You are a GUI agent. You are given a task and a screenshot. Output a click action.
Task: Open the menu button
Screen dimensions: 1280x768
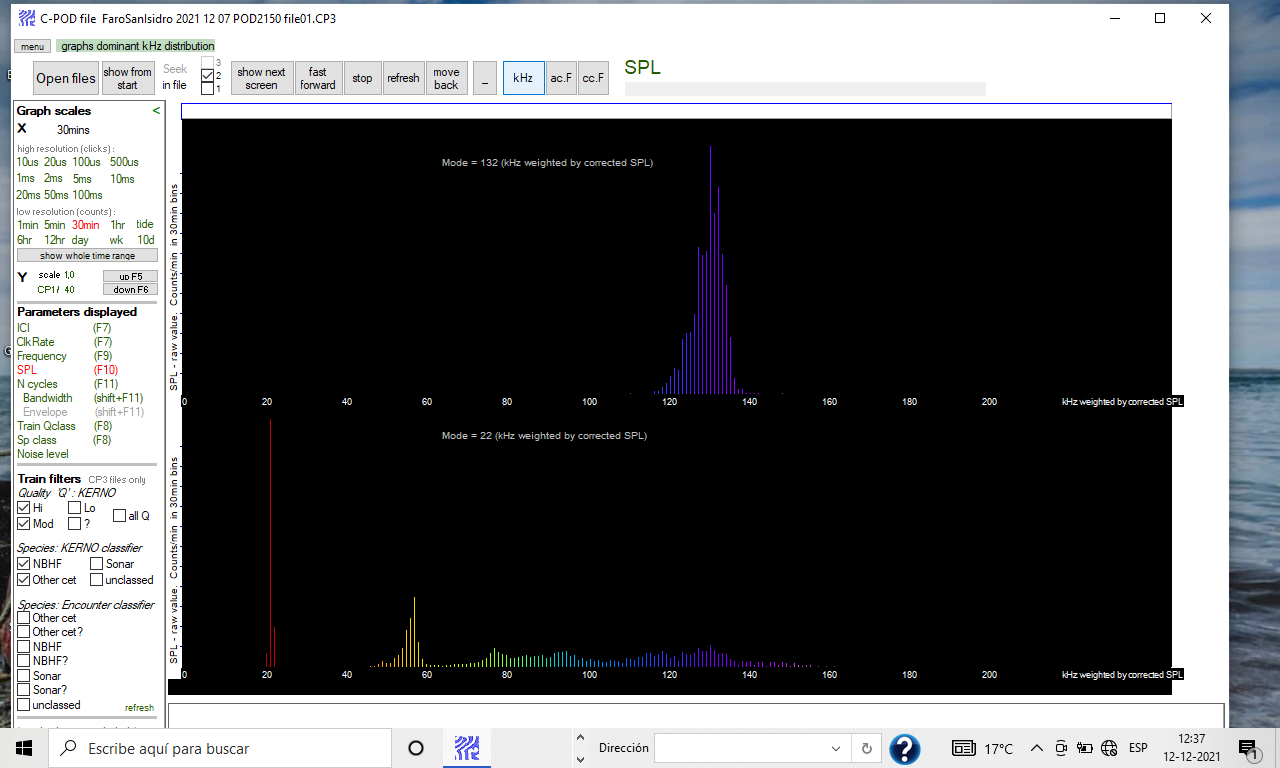click(32, 46)
